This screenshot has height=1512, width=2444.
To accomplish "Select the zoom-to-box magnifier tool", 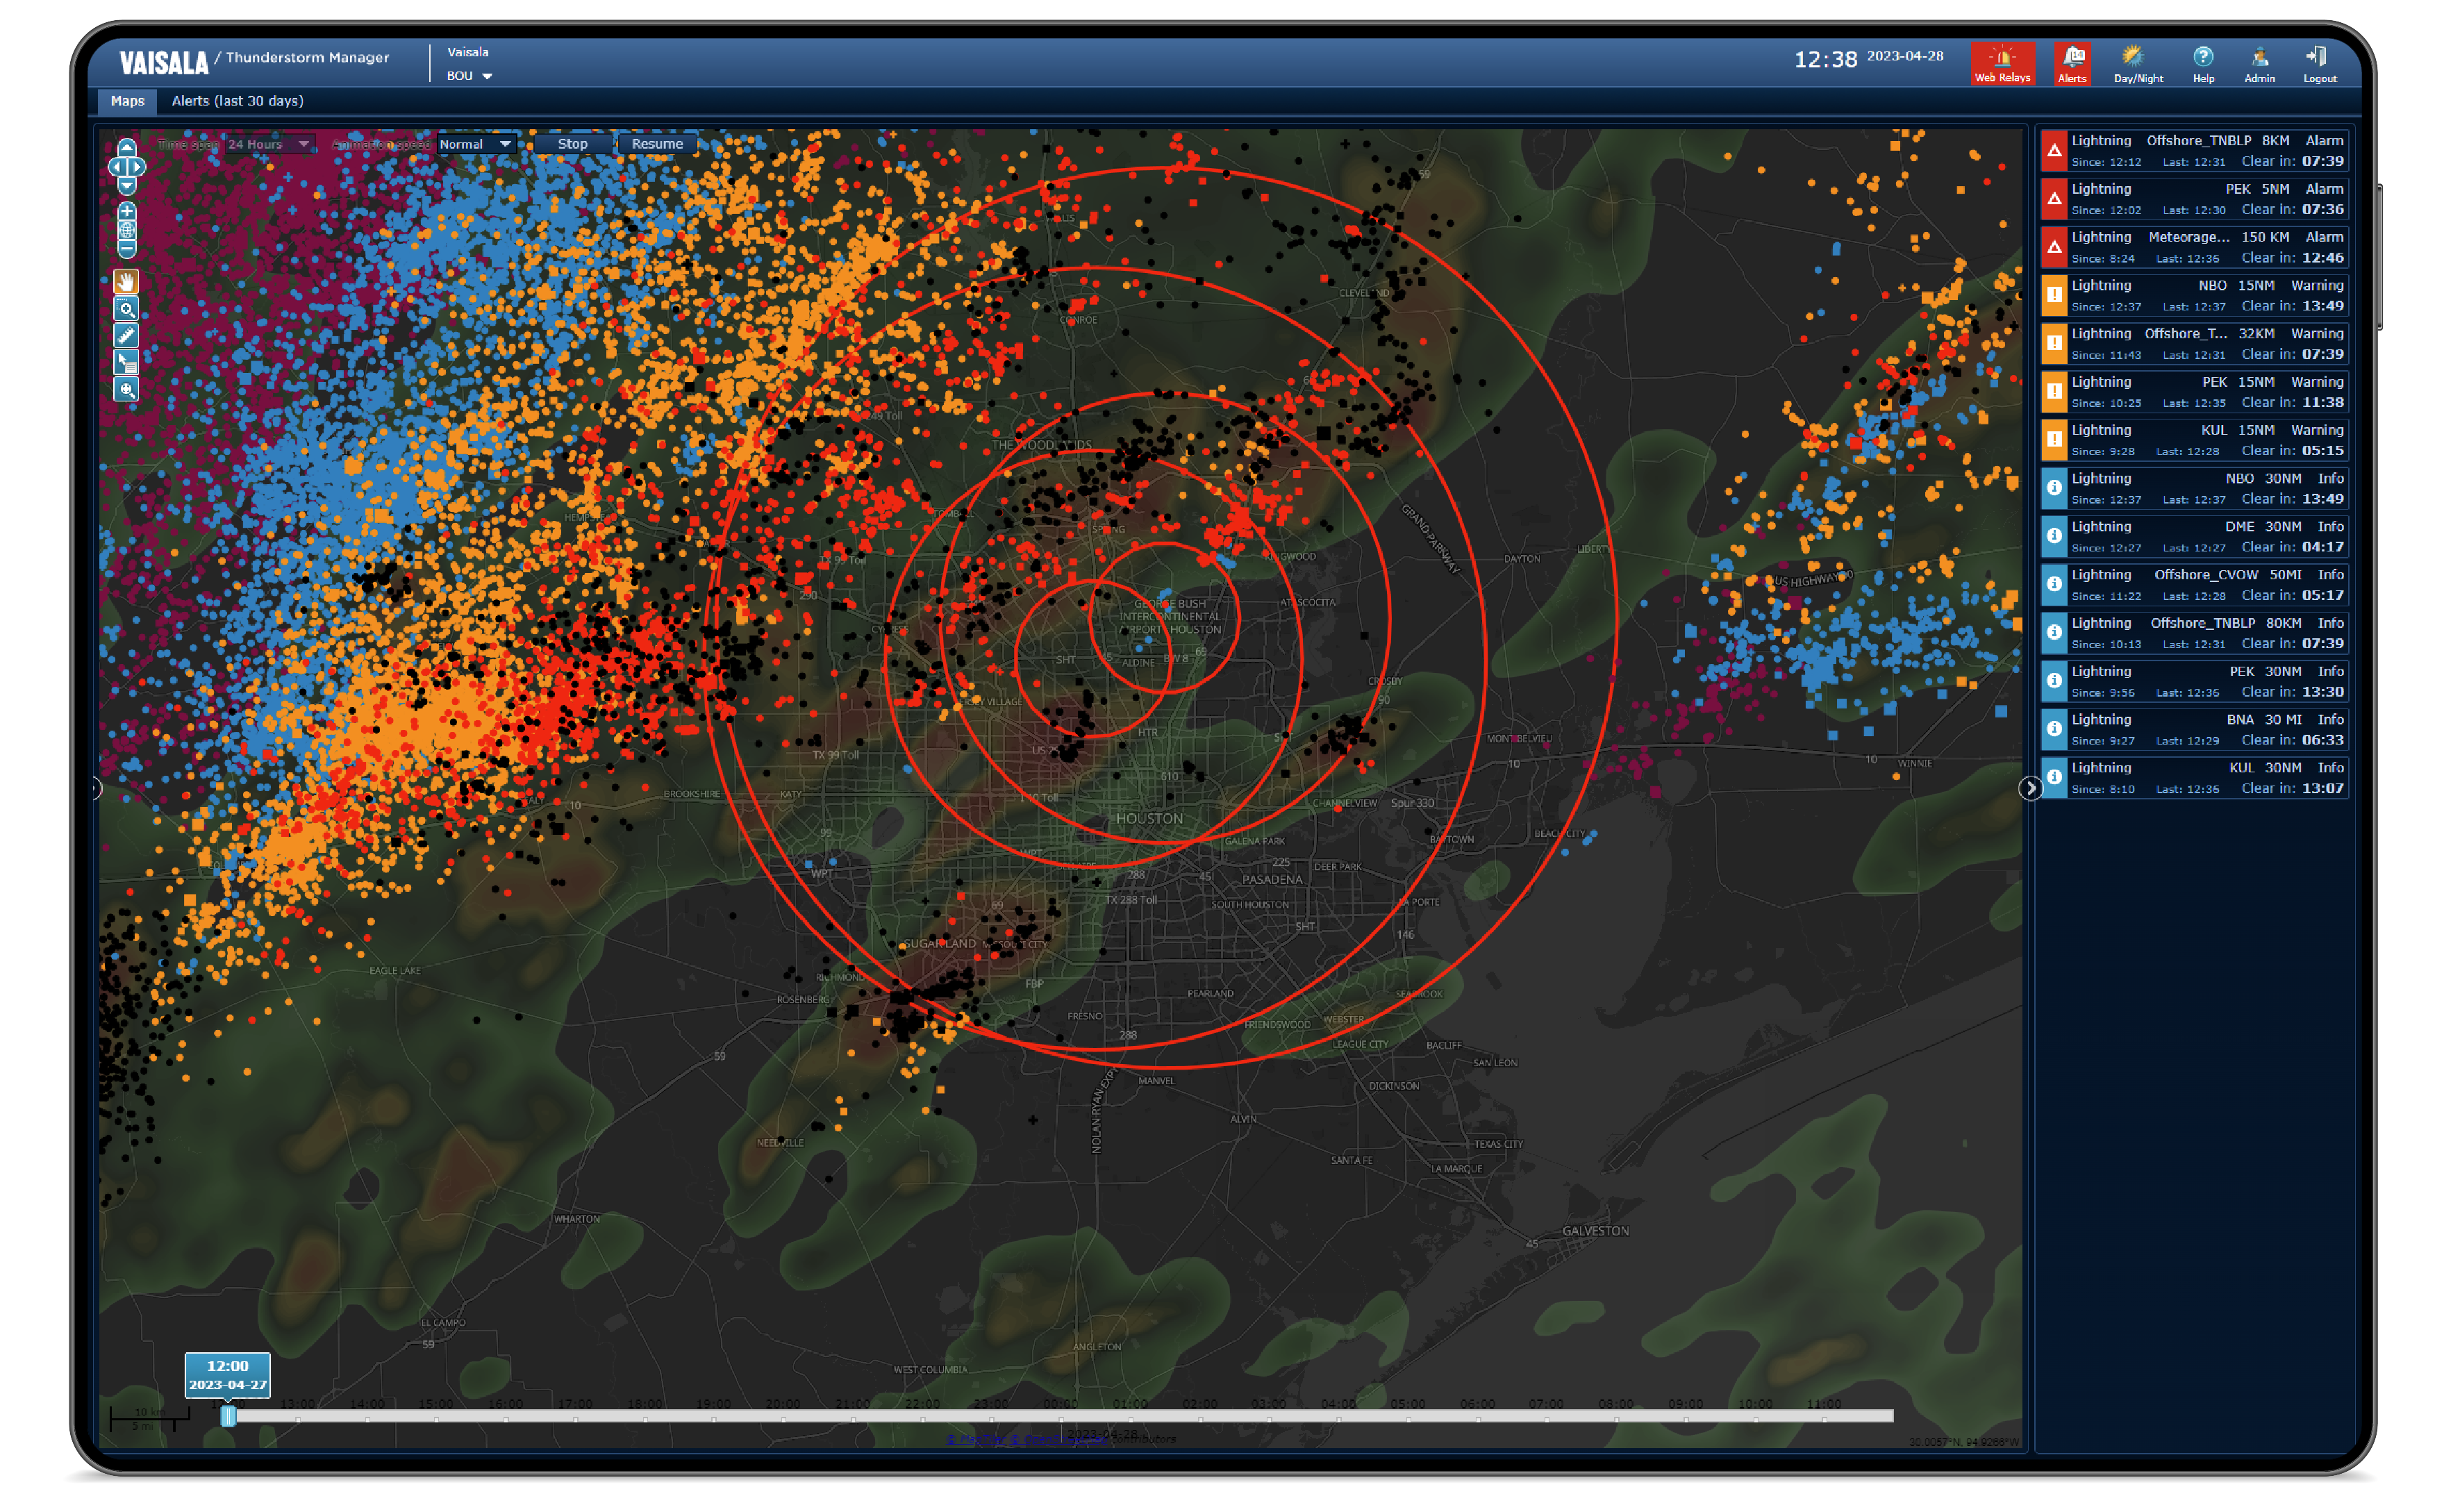I will pos(126,309).
